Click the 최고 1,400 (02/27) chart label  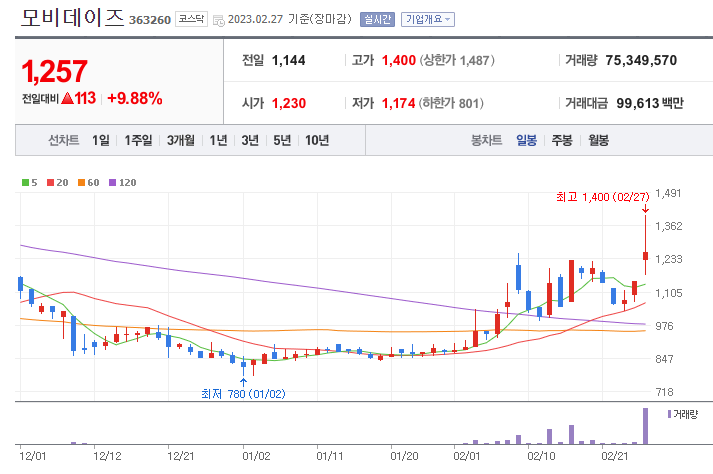[603, 197]
